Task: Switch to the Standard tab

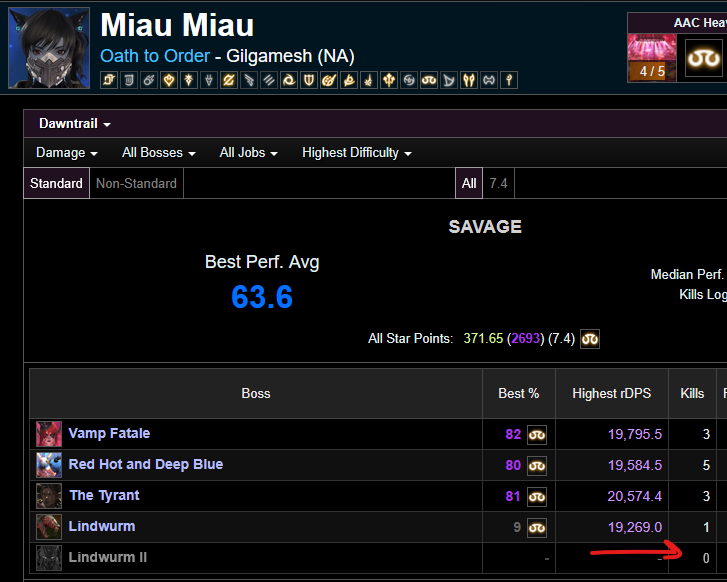Action: click(57, 183)
